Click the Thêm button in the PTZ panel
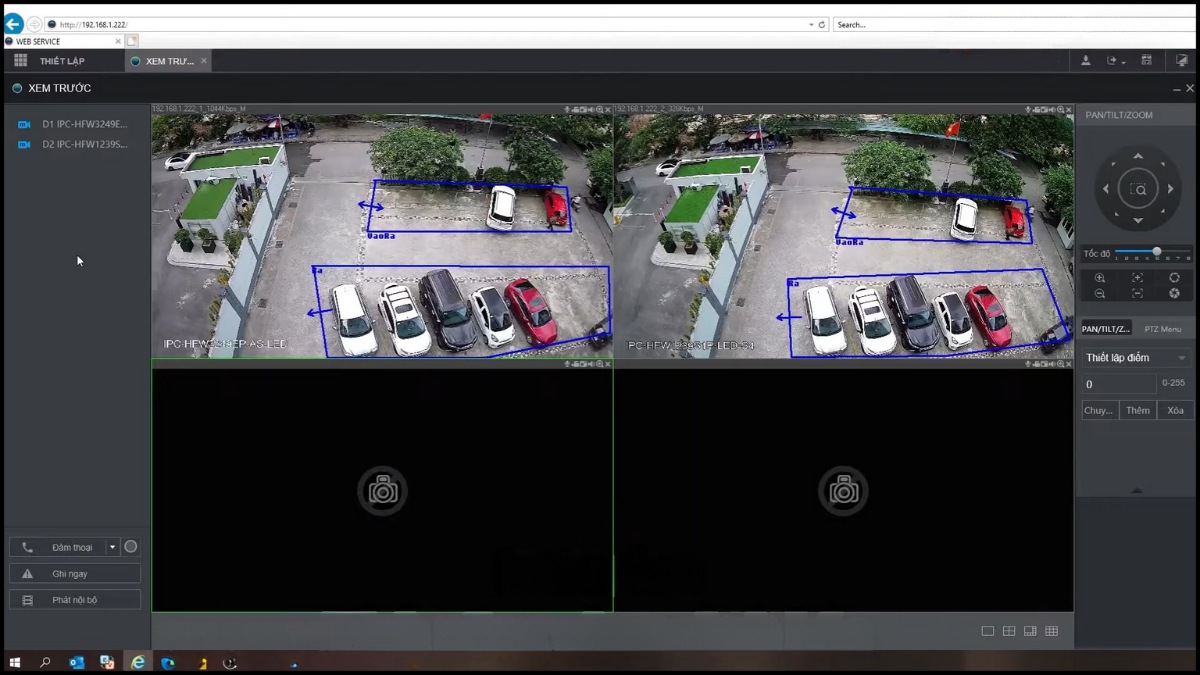Viewport: 1200px width, 675px height. [x=1137, y=410]
